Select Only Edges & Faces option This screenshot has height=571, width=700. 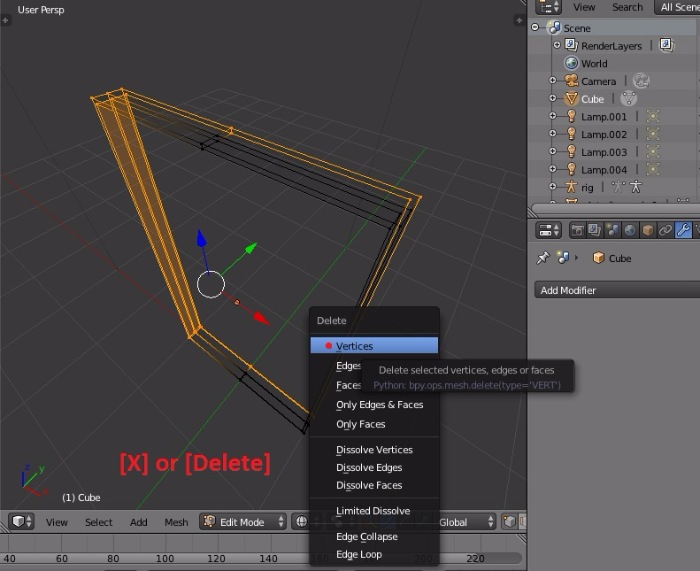(379, 405)
